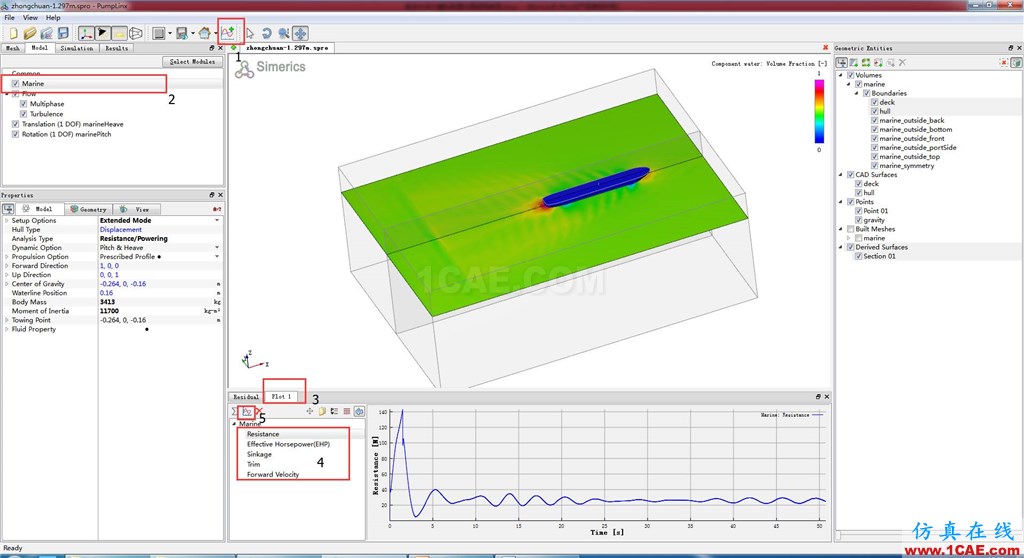Screen dimensions: 1024x558
Task: Collapse the Derived Surfaces tree node
Action: [x=841, y=247]
